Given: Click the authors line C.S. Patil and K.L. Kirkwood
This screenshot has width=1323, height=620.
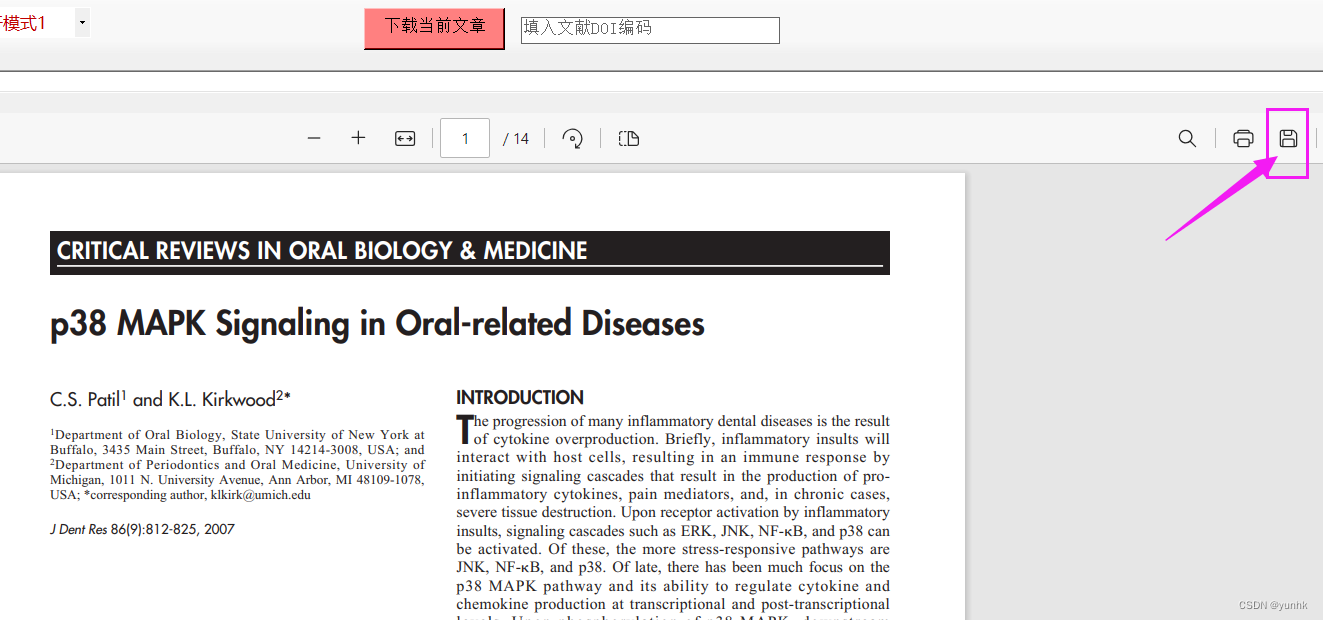Looking at the screenshot, I should (170, 399).
